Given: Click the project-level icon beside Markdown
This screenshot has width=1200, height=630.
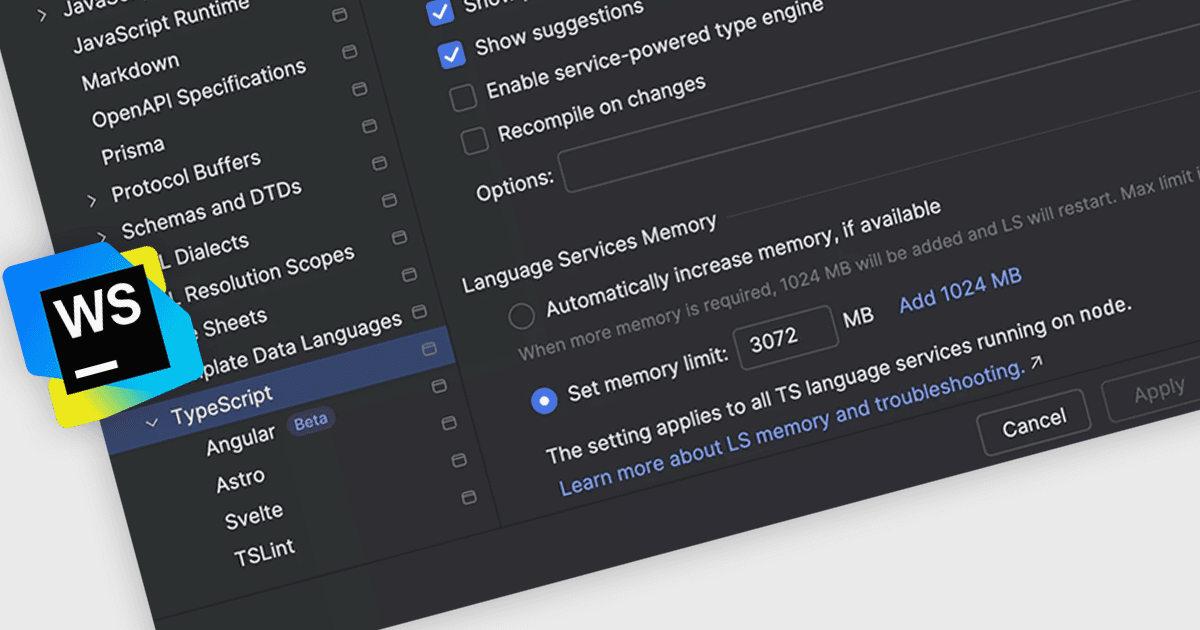Looking at the screenshot, I should pos(339,15).
